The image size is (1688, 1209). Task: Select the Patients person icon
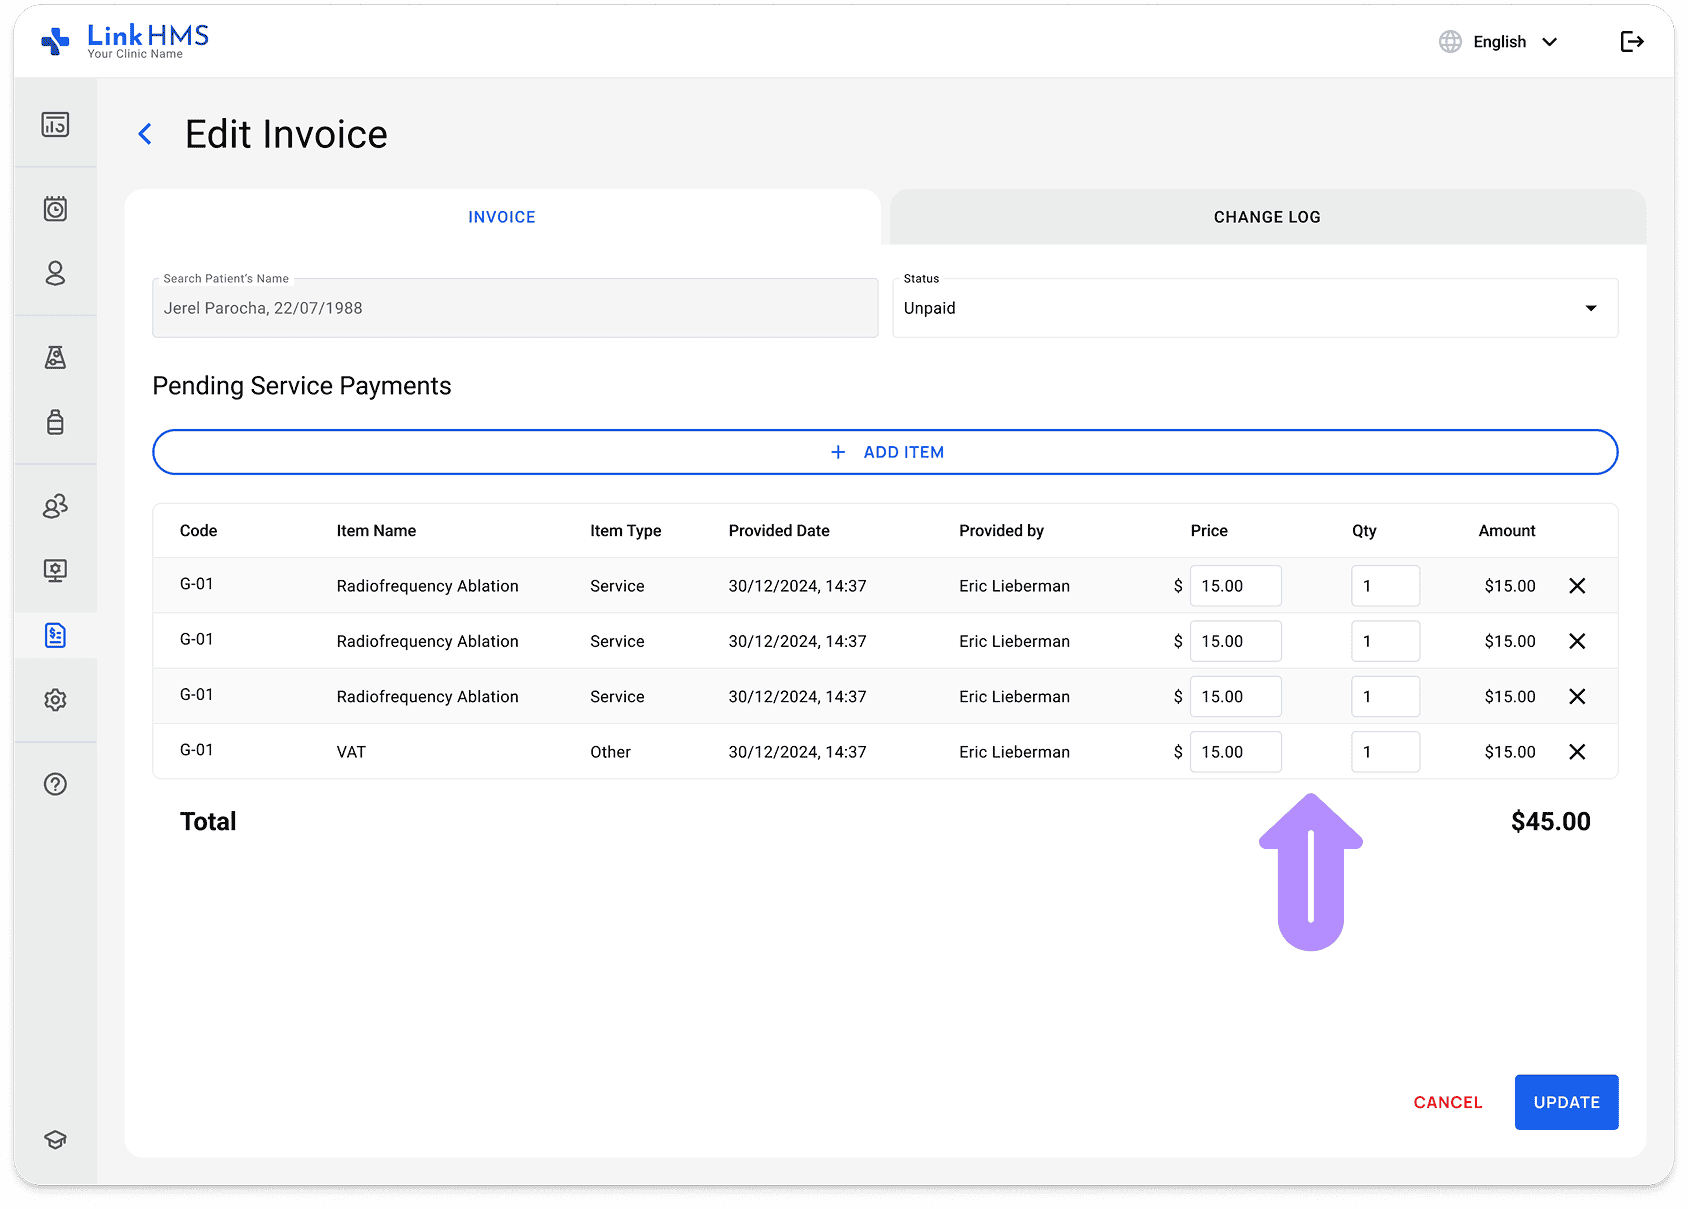pos(55,273)
